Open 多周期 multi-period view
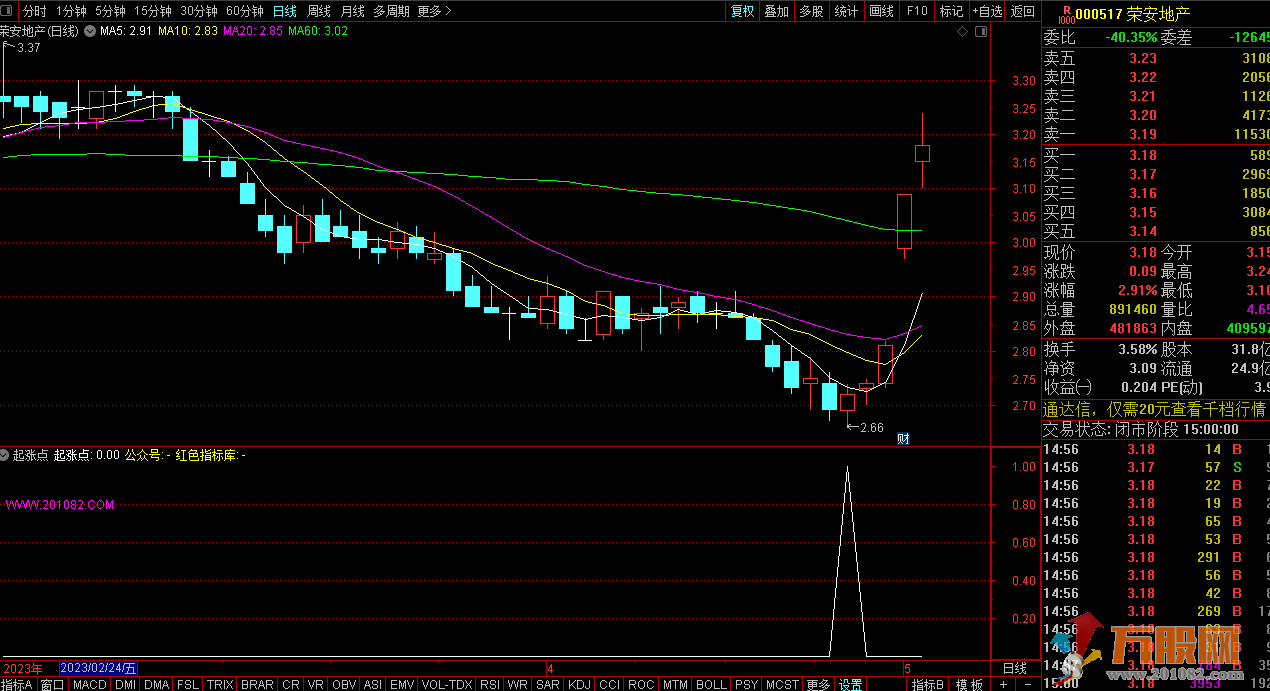 pyautogui.click(x=391, y=11)
